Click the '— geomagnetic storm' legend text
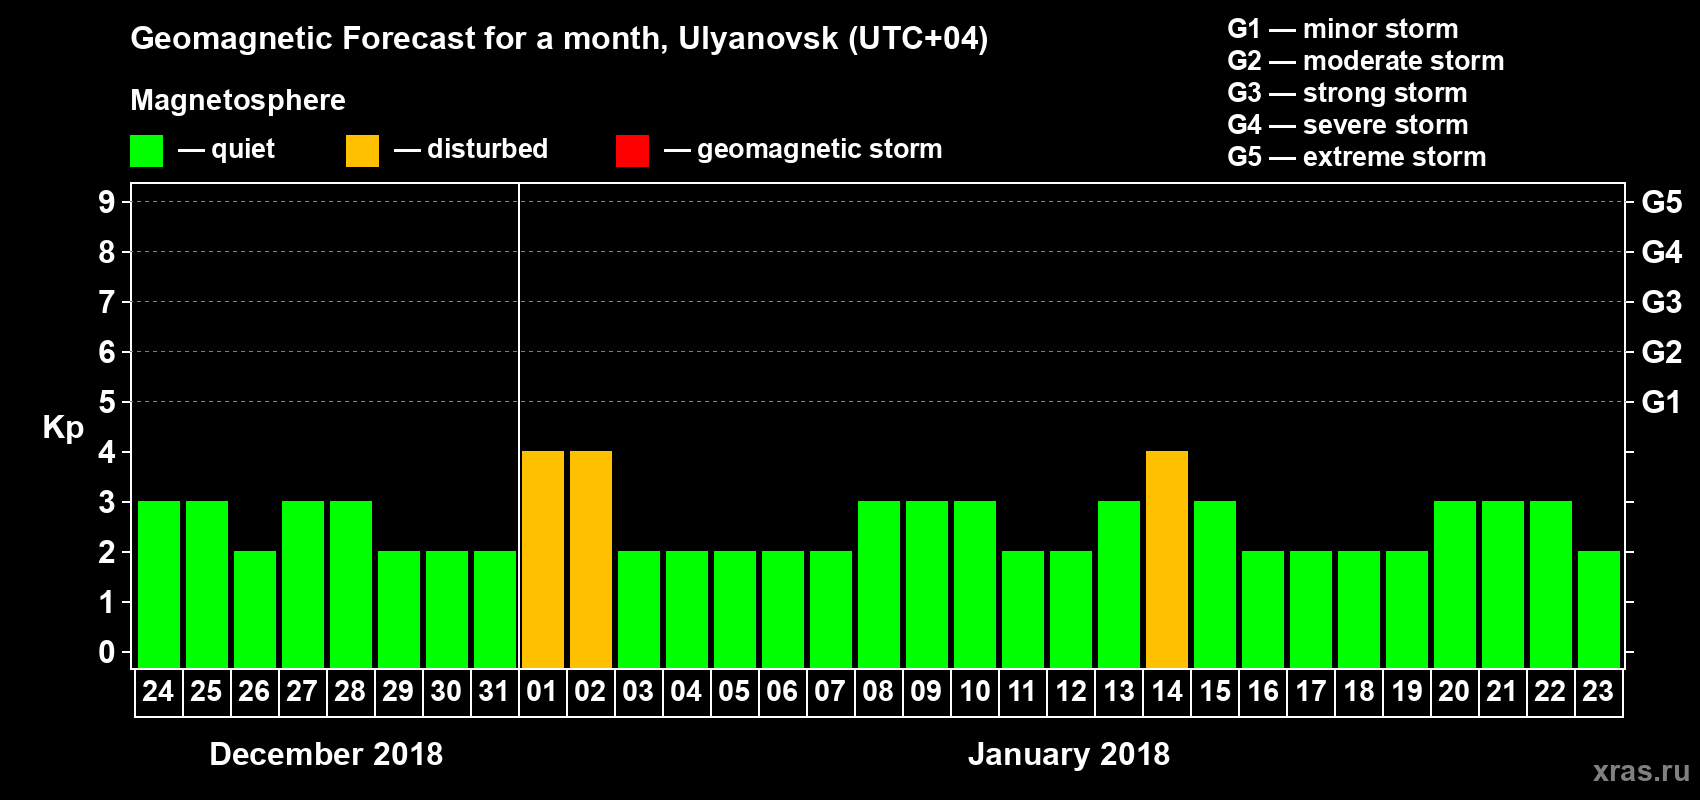The image size is (1700, 800). click(803, 149)
